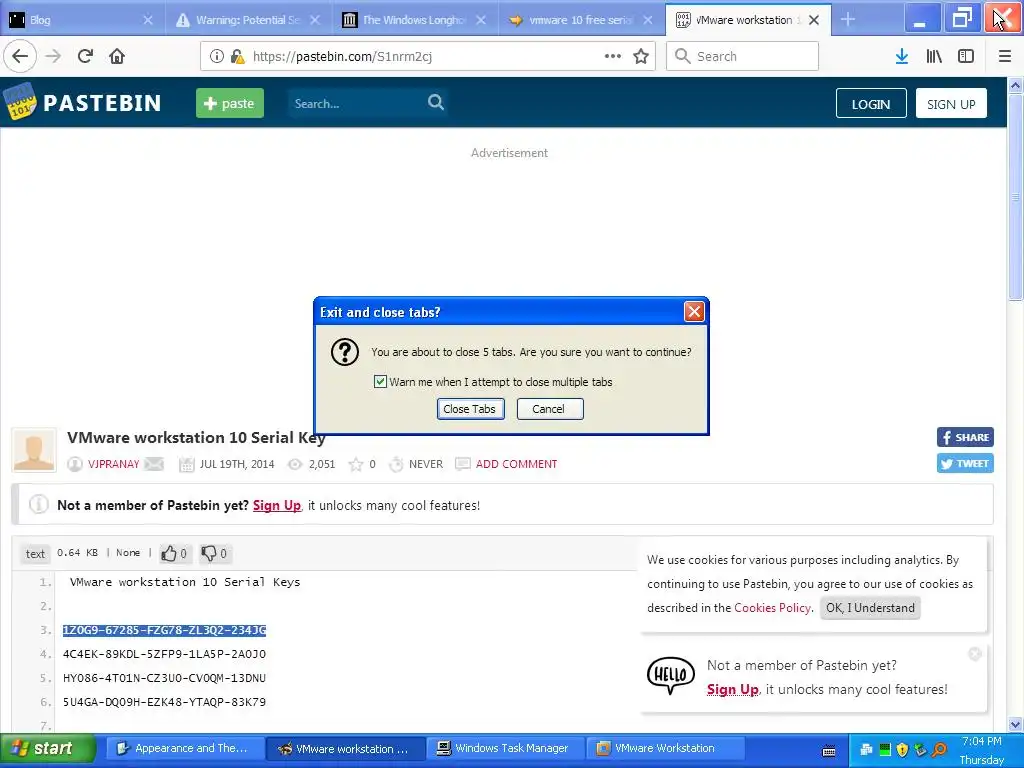Close the Blog tab

click(148, 20)
